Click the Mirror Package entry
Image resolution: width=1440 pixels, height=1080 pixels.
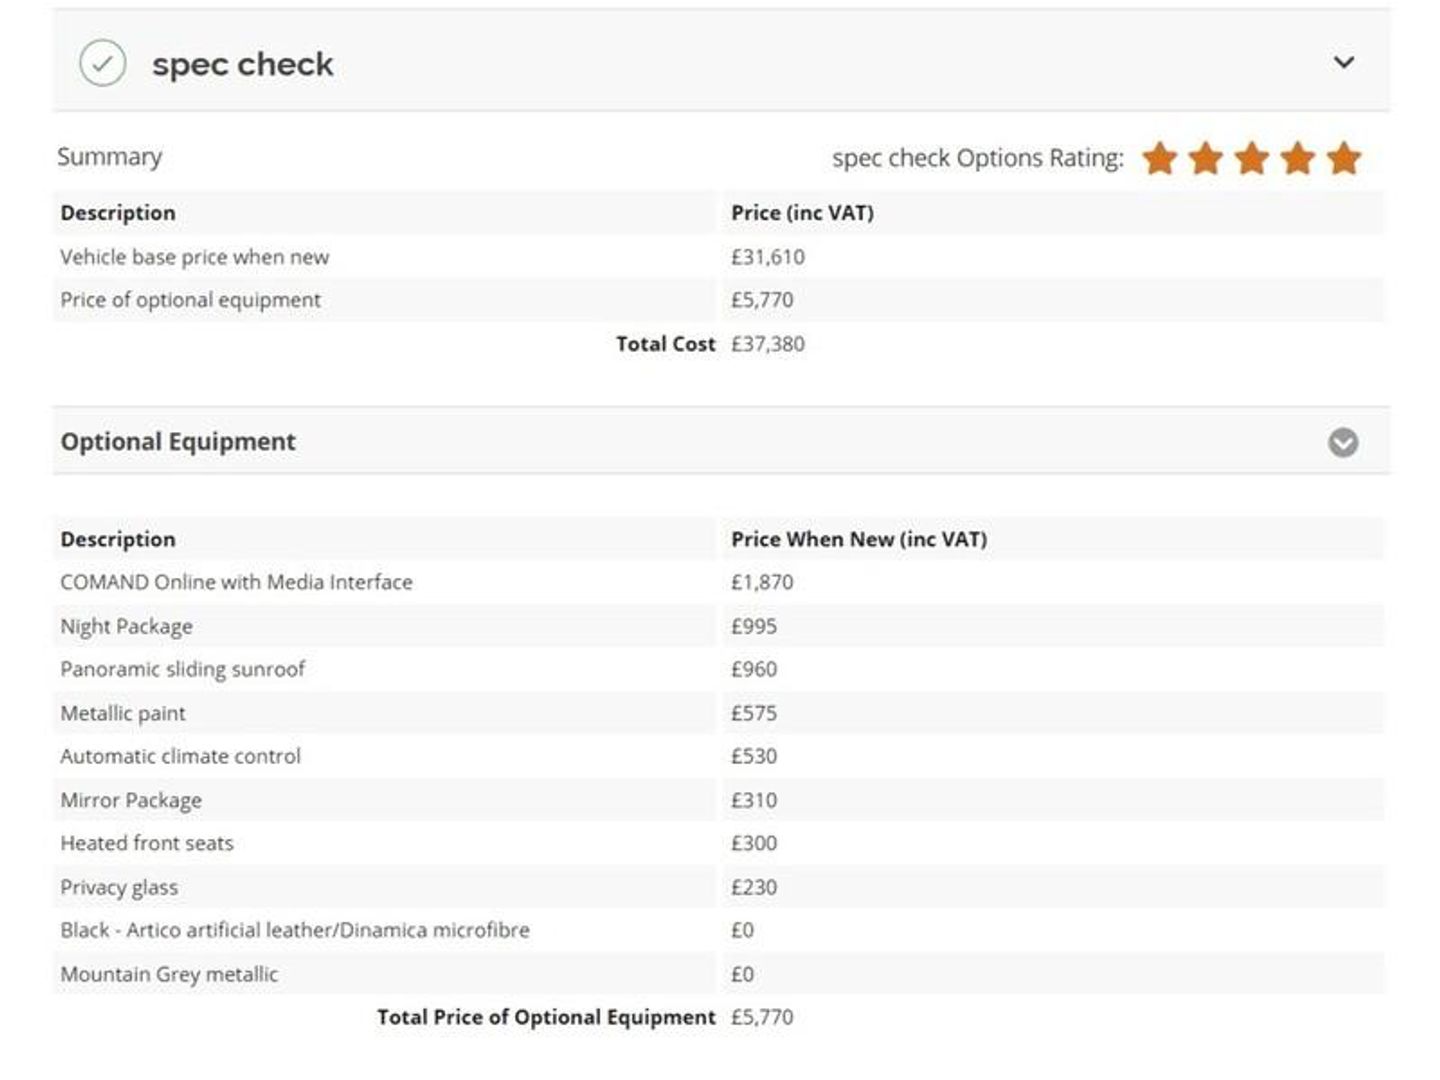[131, 800]
